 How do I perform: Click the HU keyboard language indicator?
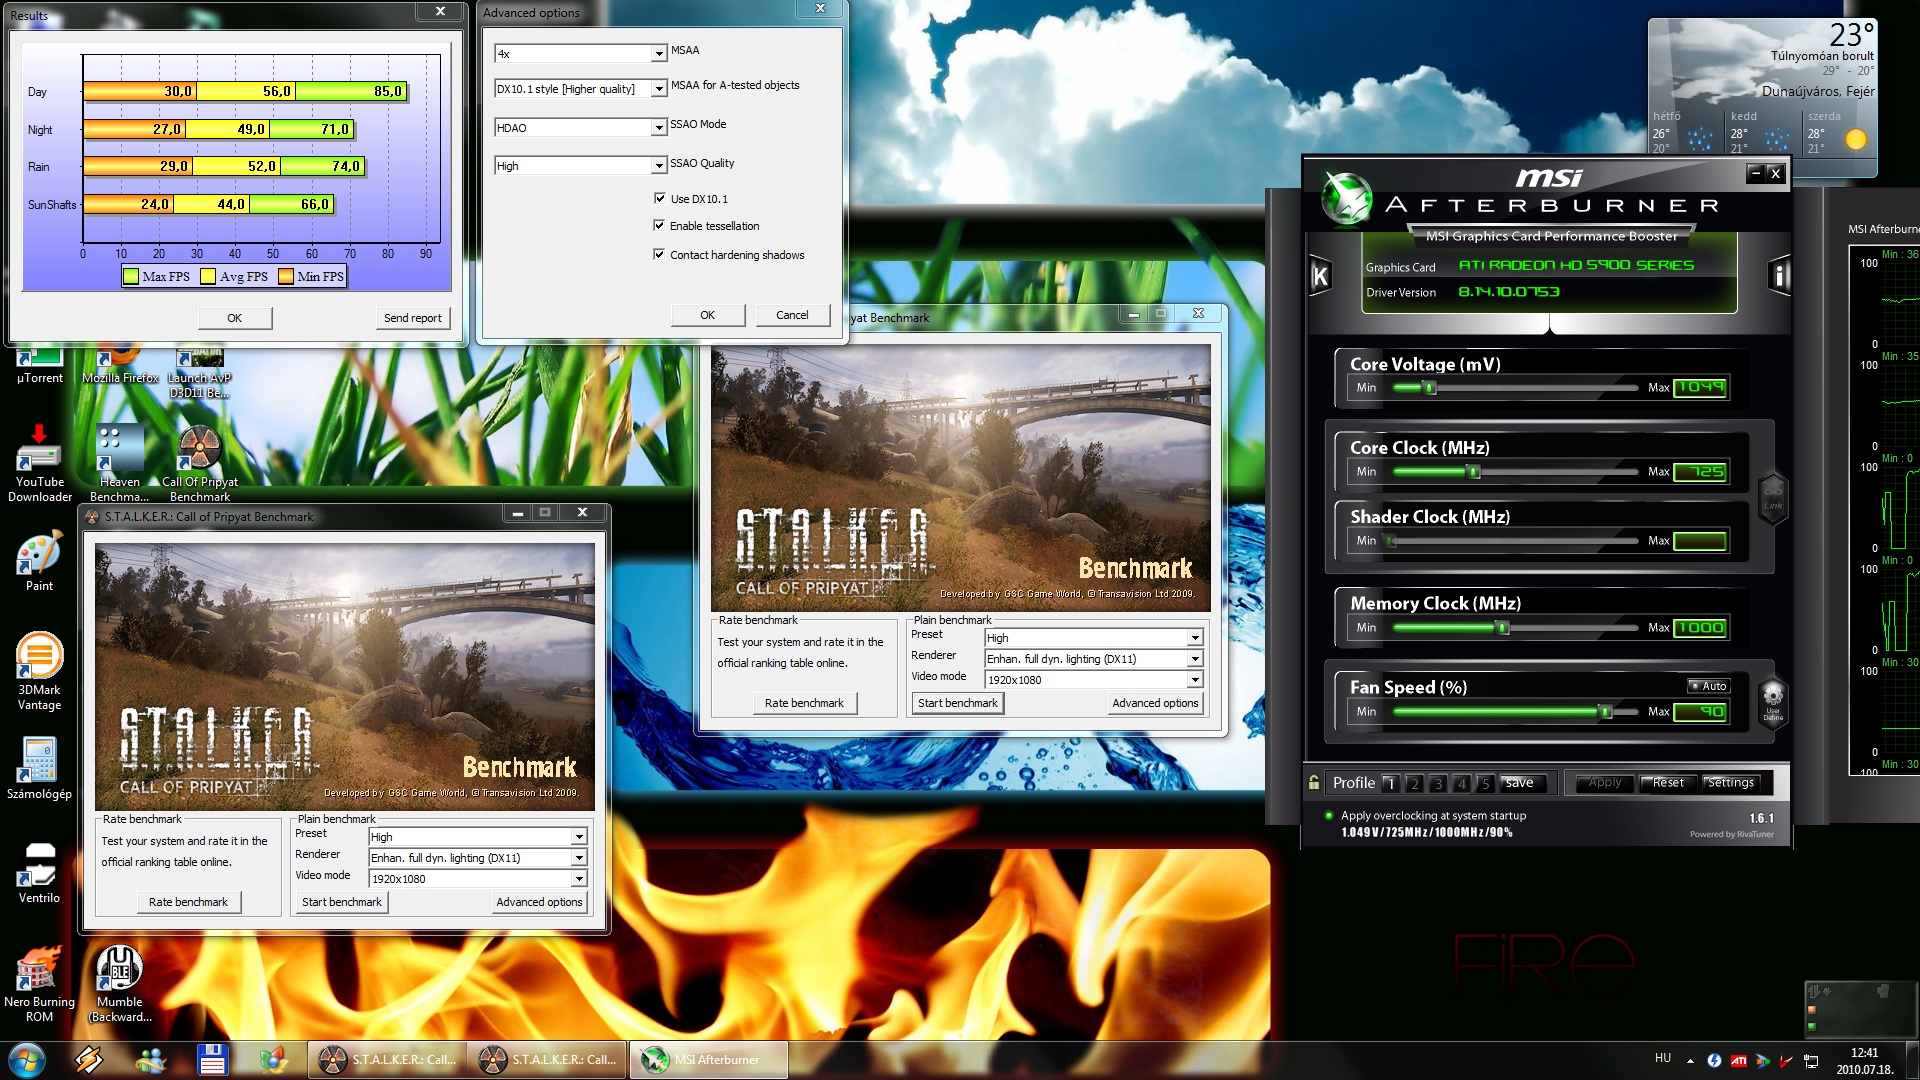pos(1663,1058)
